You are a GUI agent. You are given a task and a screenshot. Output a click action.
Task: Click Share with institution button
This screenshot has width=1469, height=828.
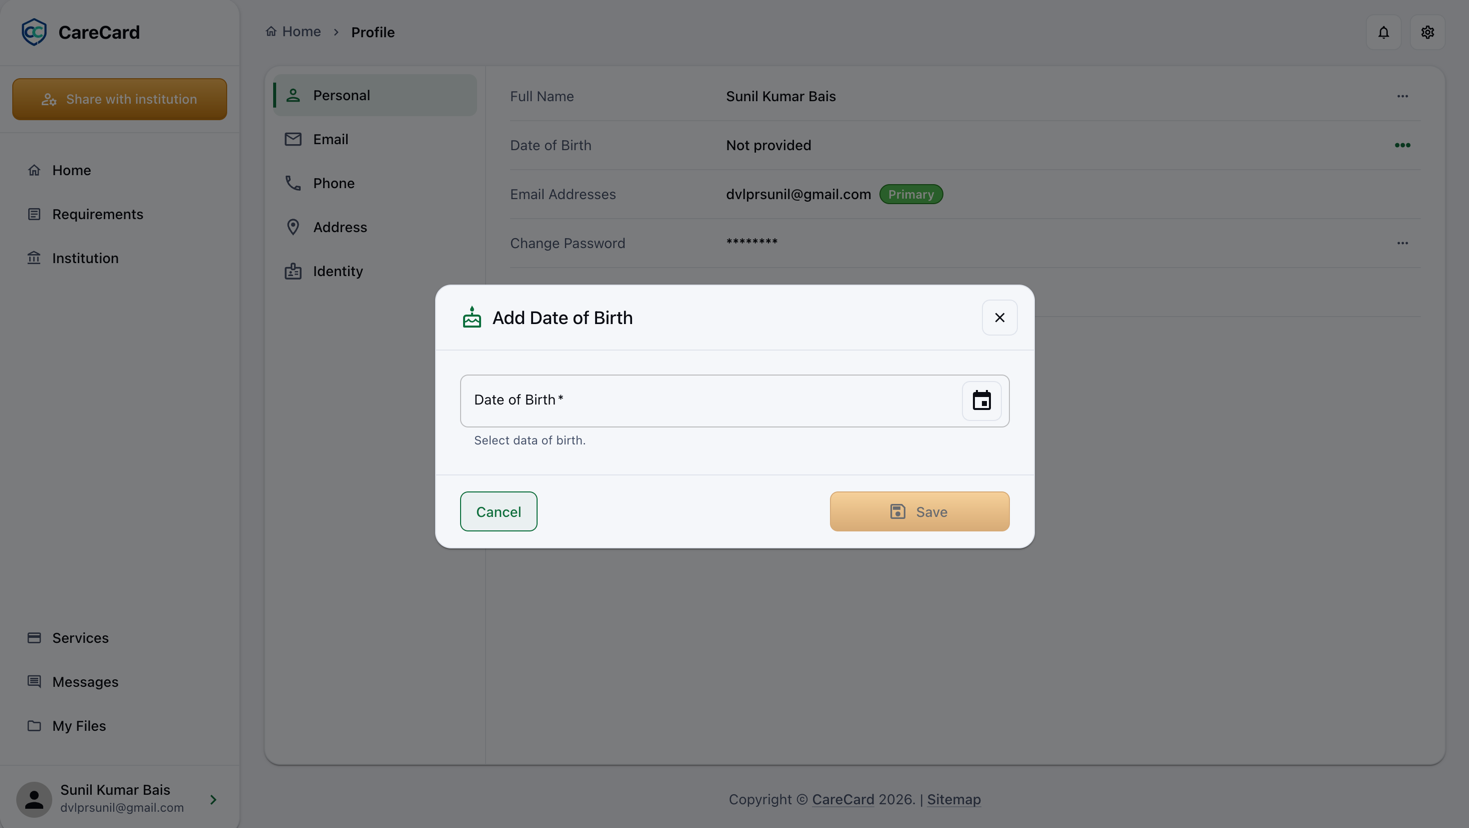coord(119,99)
